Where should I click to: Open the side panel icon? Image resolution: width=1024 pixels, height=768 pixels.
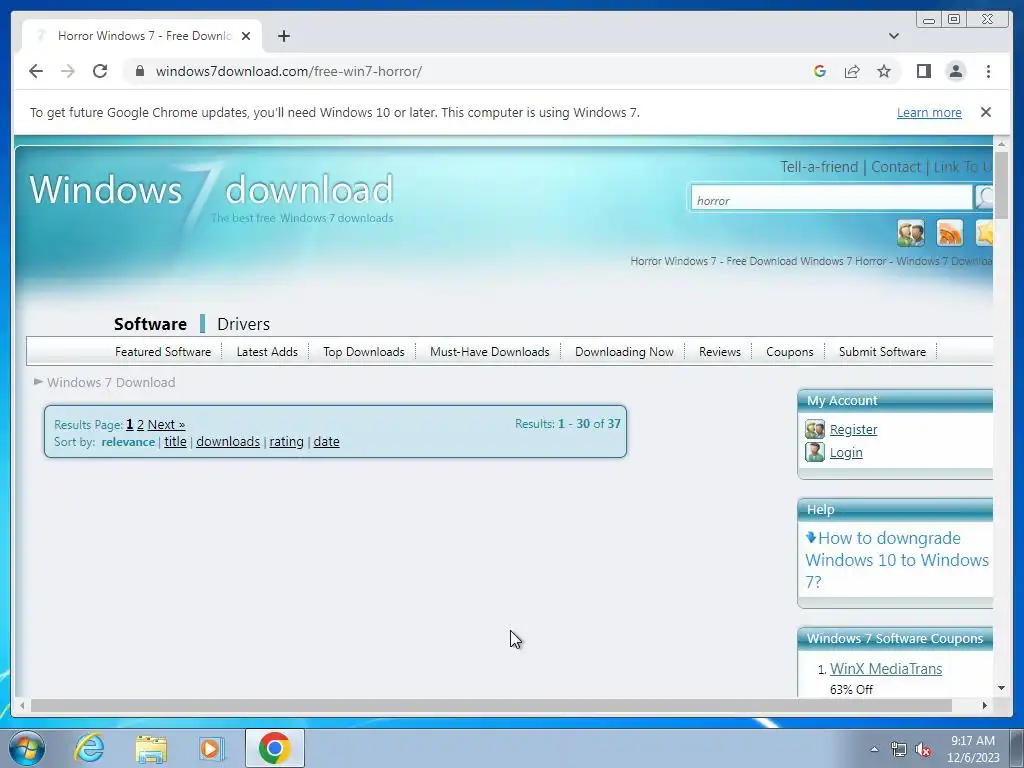[x=923, y=71]
